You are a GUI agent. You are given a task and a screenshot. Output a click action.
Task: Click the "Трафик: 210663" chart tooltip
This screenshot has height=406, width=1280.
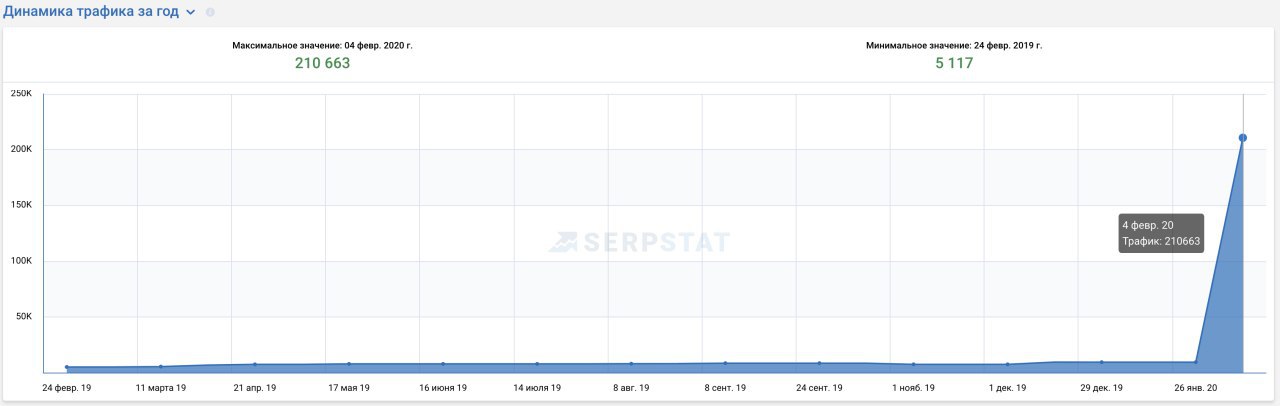pos(1161,233)
